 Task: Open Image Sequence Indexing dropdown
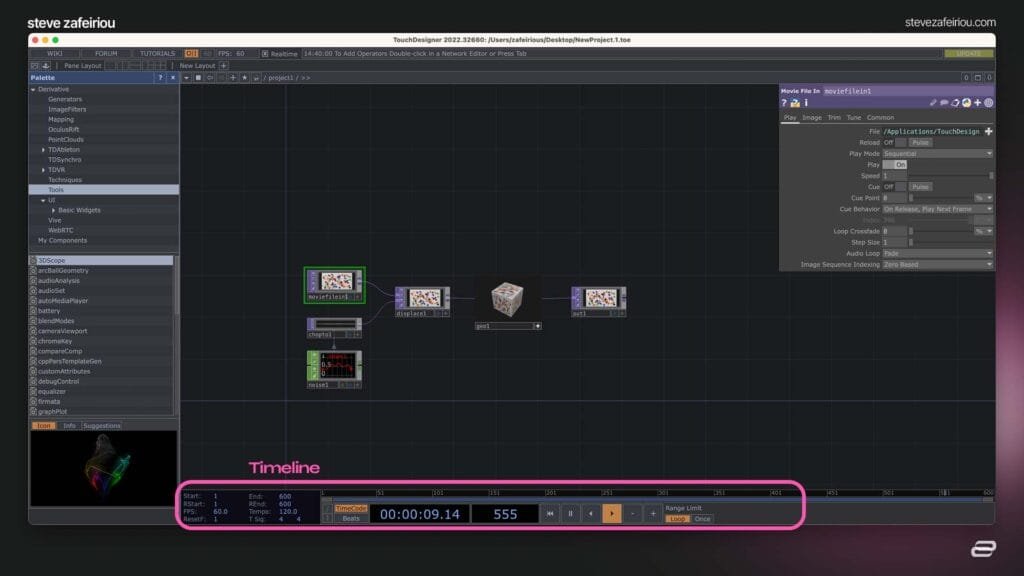[x=938, y=264]
